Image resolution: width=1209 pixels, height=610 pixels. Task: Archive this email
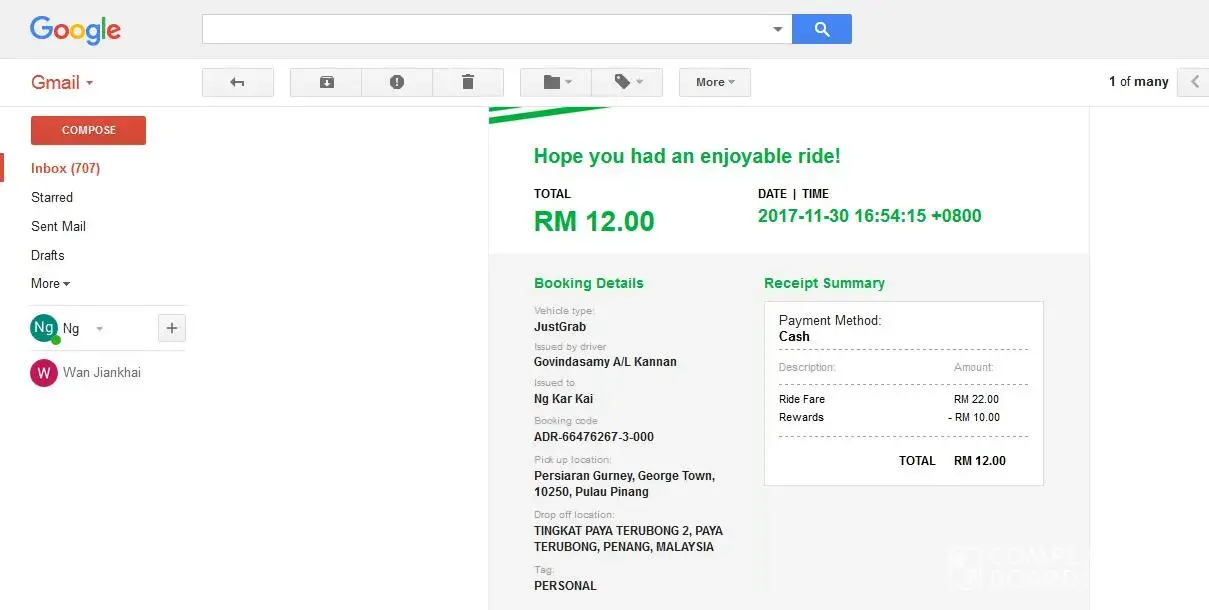coord(326,82)
